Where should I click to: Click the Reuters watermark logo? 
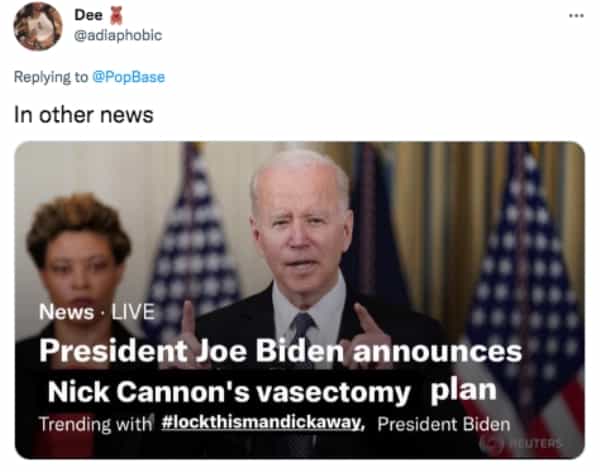pyautogui.click(x=523, y=443)
